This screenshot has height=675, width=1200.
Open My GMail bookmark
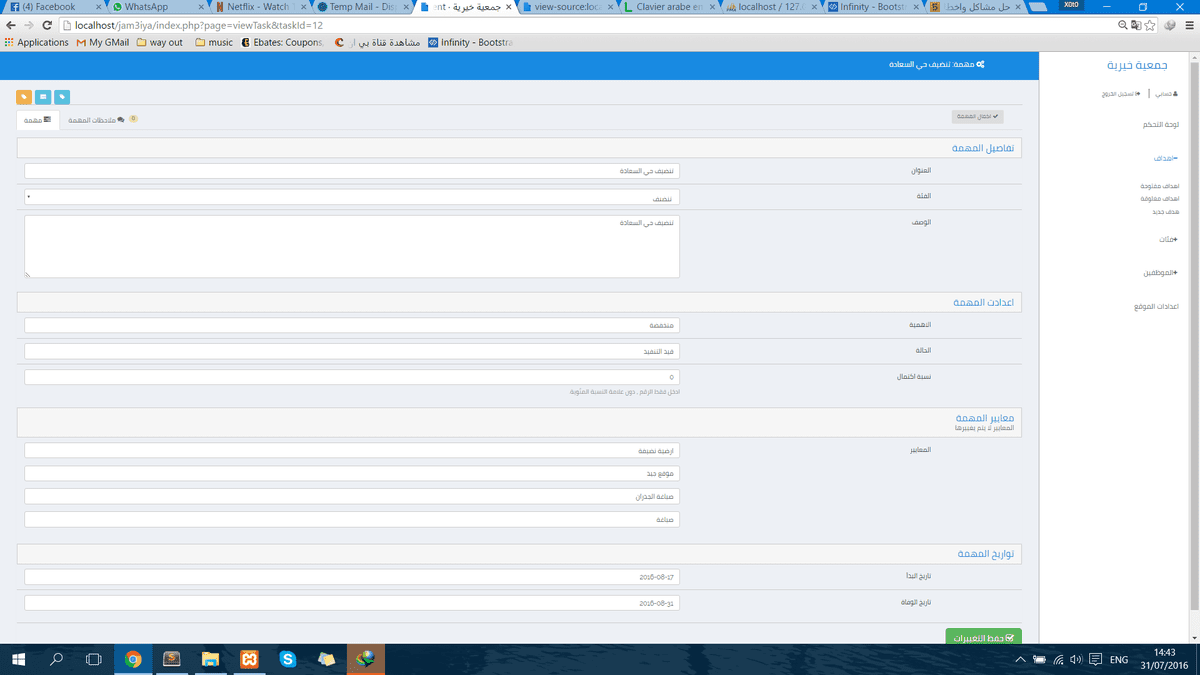pos(103,42)
